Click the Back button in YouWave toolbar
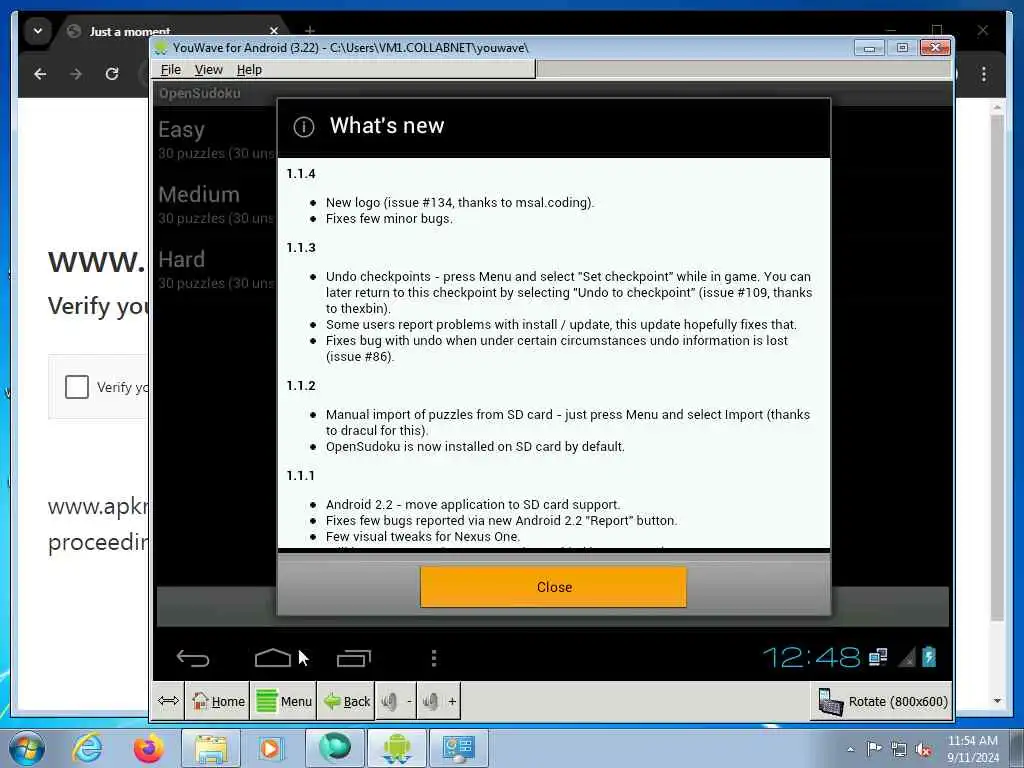The width and height of the screenshot is (1024, 768). pyautogui.click(x=346, y=701)
